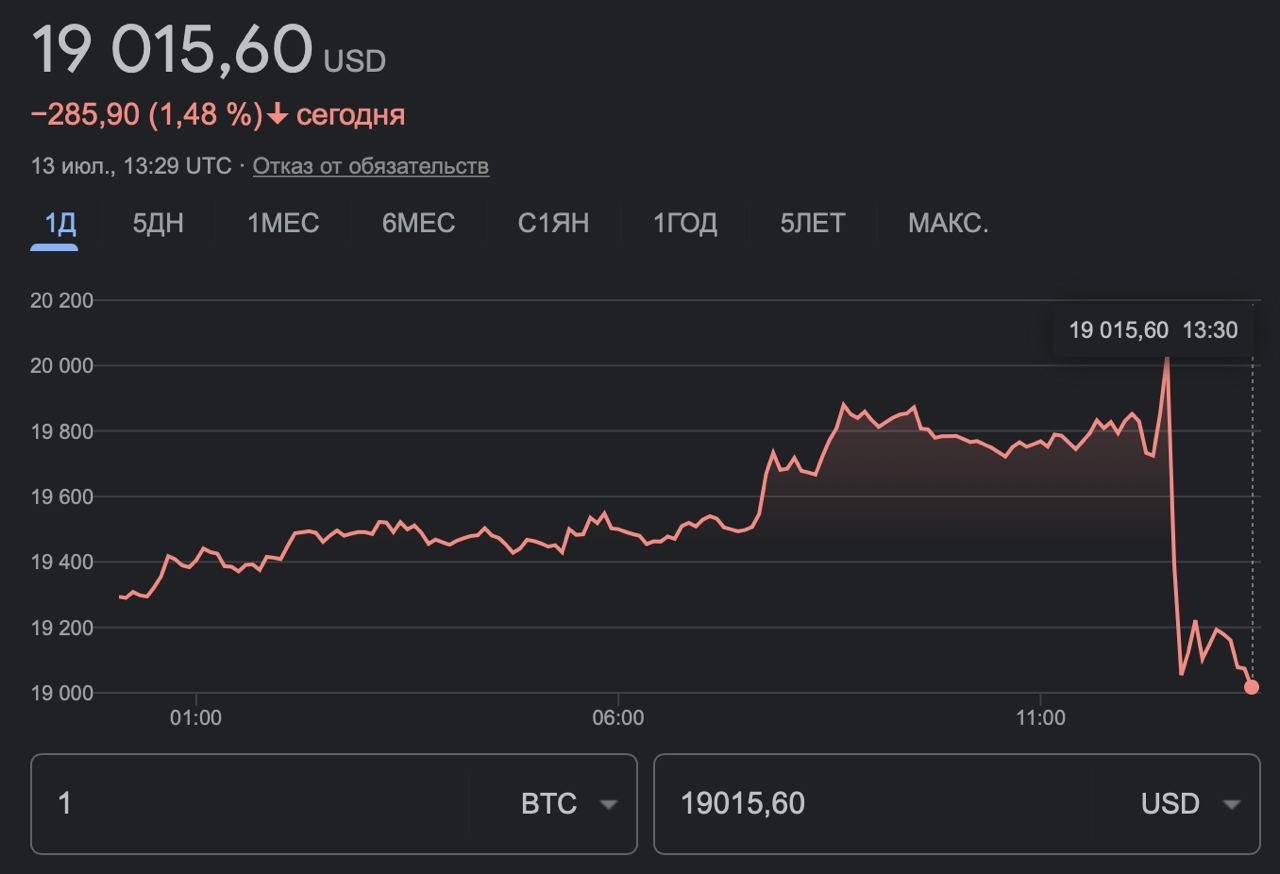The image size is (1280, 874).
Task: Switch to the 5ДН range tab
Action: click(158, 223)
